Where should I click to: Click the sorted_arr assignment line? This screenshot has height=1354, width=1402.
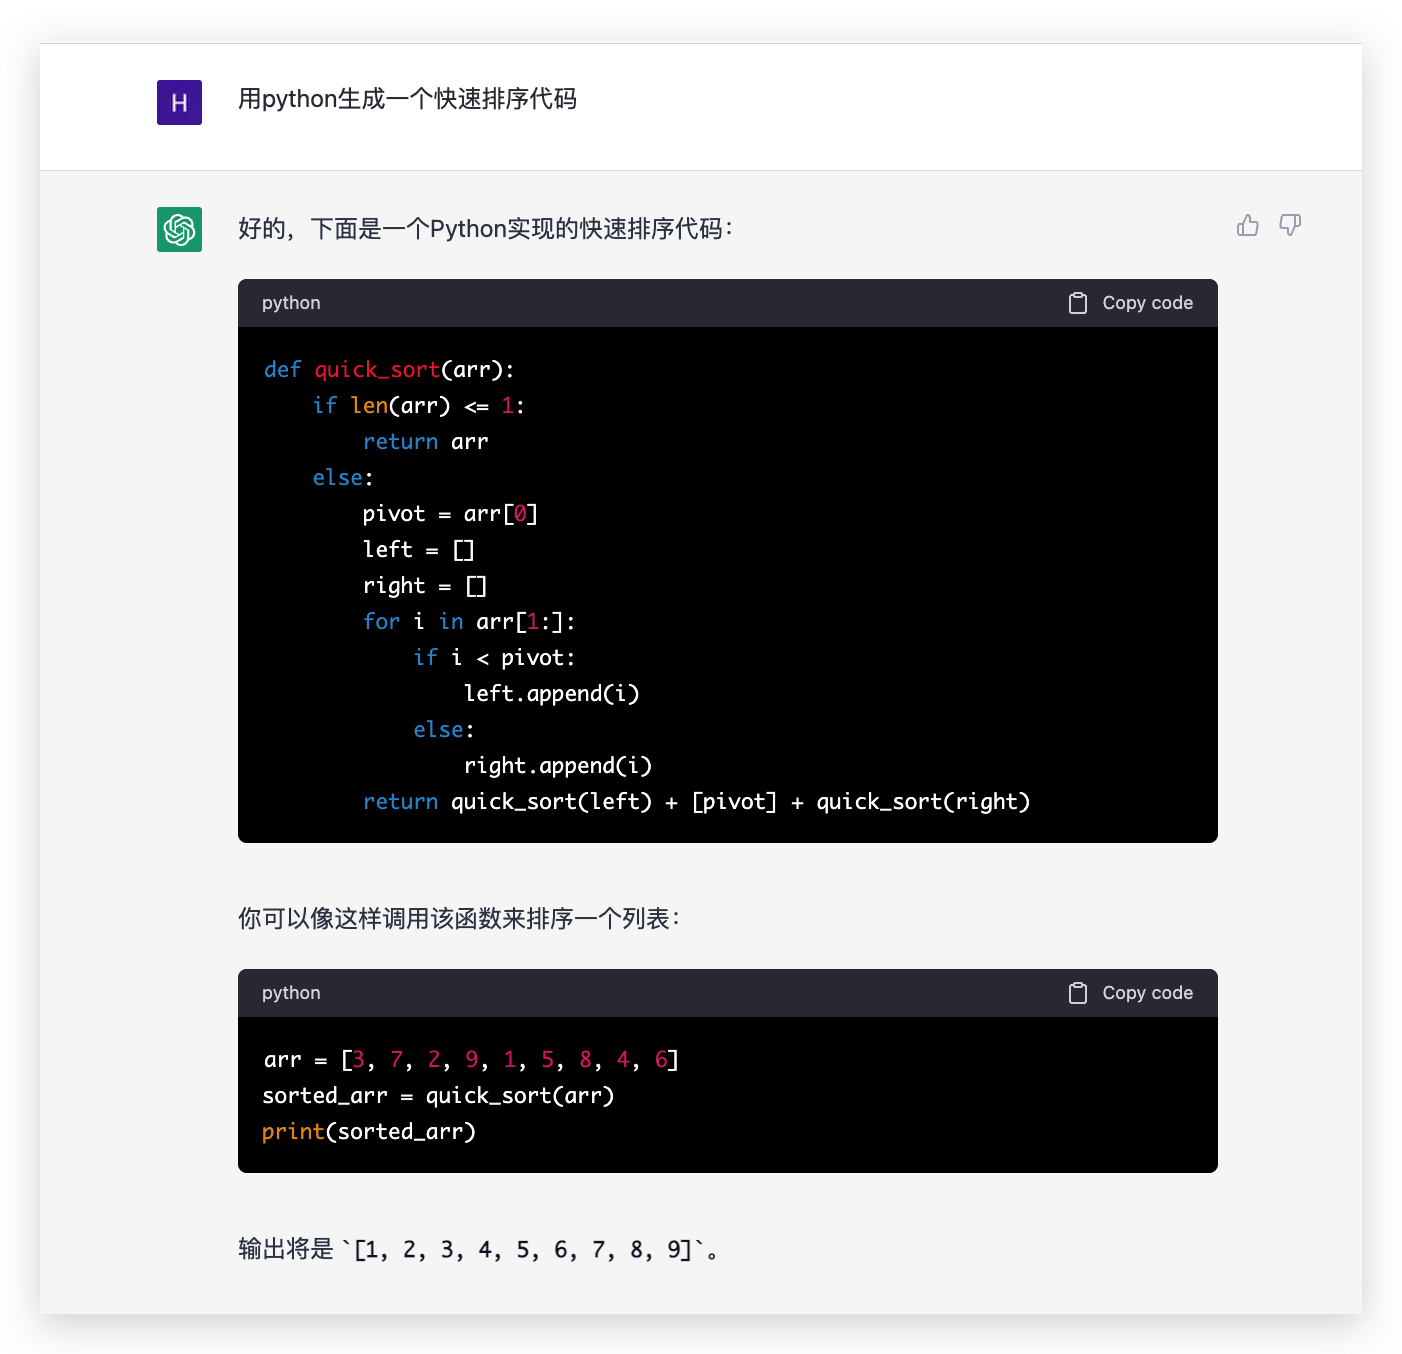[x=438, y=1095]
